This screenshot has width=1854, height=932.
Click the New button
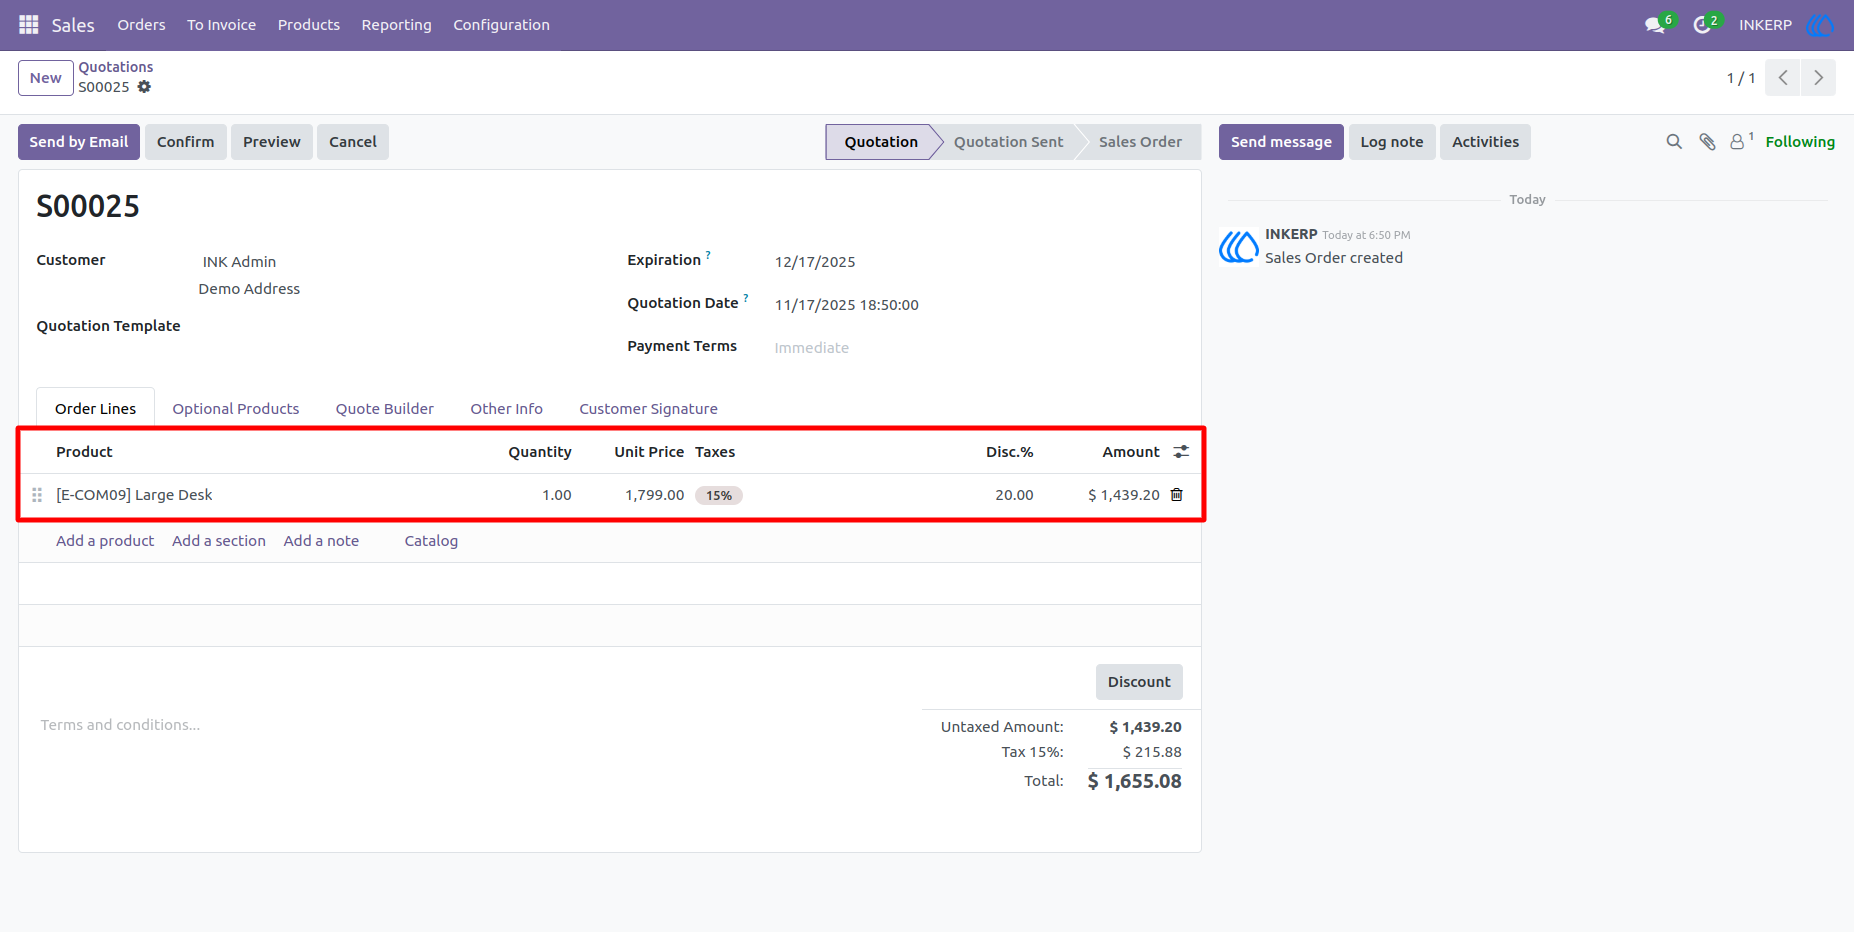click(x=46, y=78)
